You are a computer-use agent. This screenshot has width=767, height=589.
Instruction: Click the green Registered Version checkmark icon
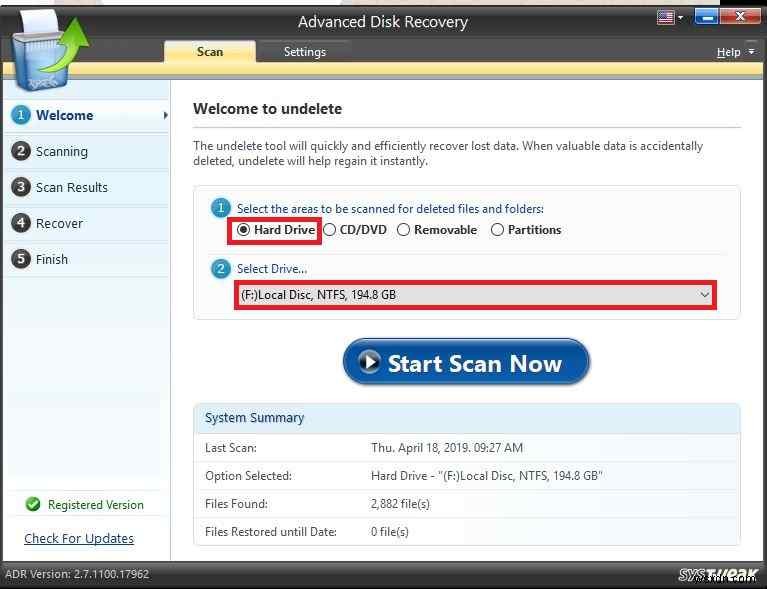[x=33, y=504]
